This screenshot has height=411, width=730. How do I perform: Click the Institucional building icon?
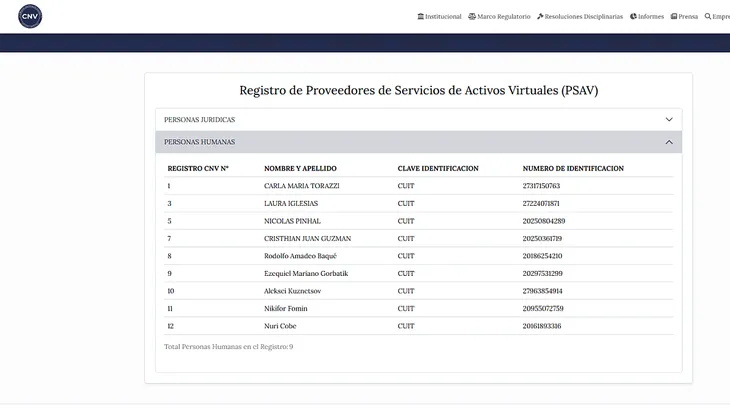click(x=420, y=16)
